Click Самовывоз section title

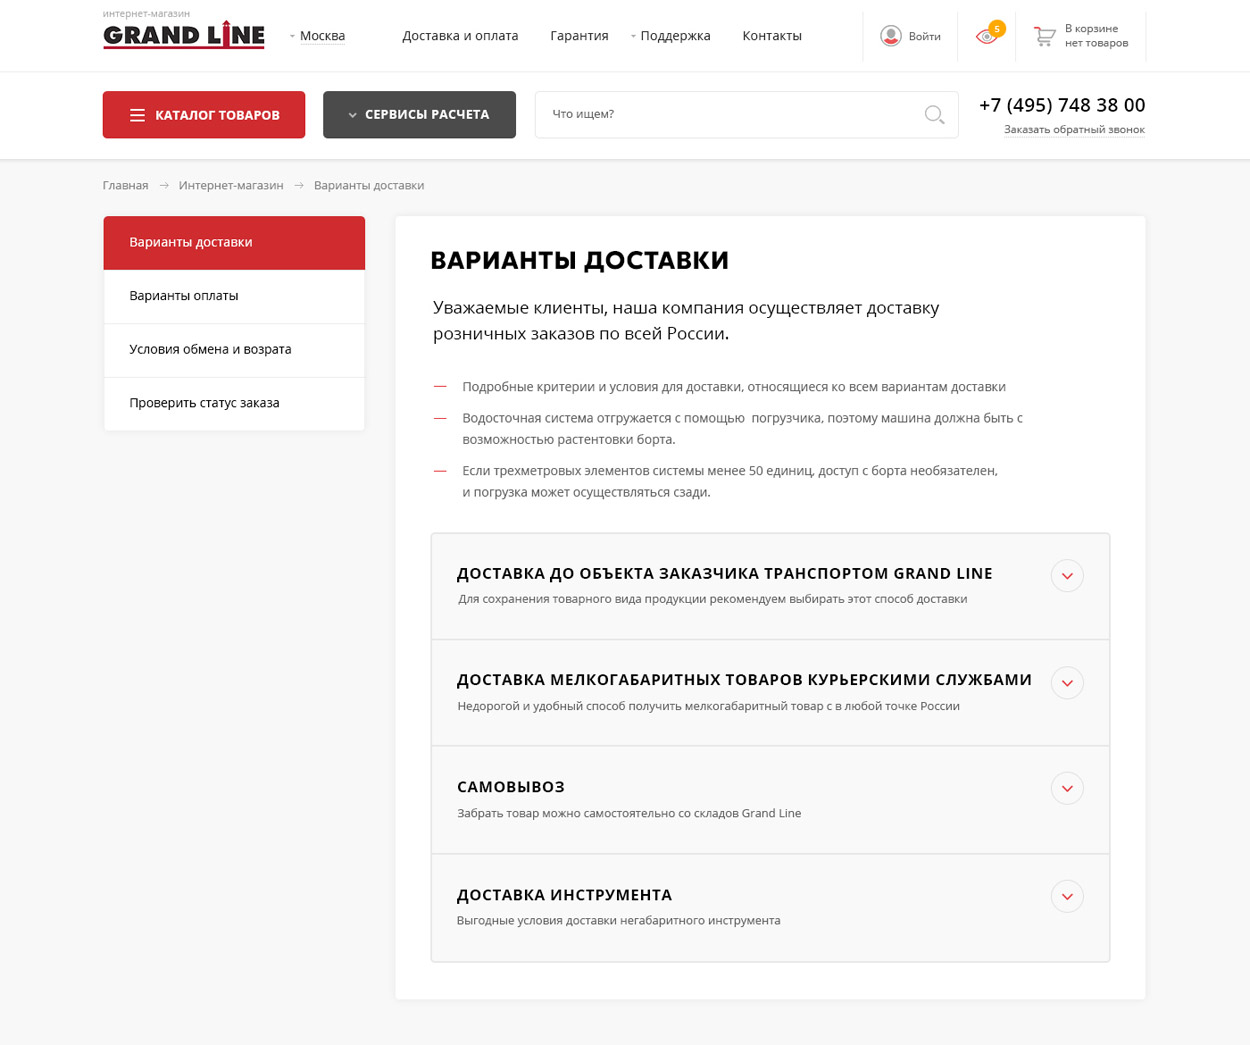(511, 787)
